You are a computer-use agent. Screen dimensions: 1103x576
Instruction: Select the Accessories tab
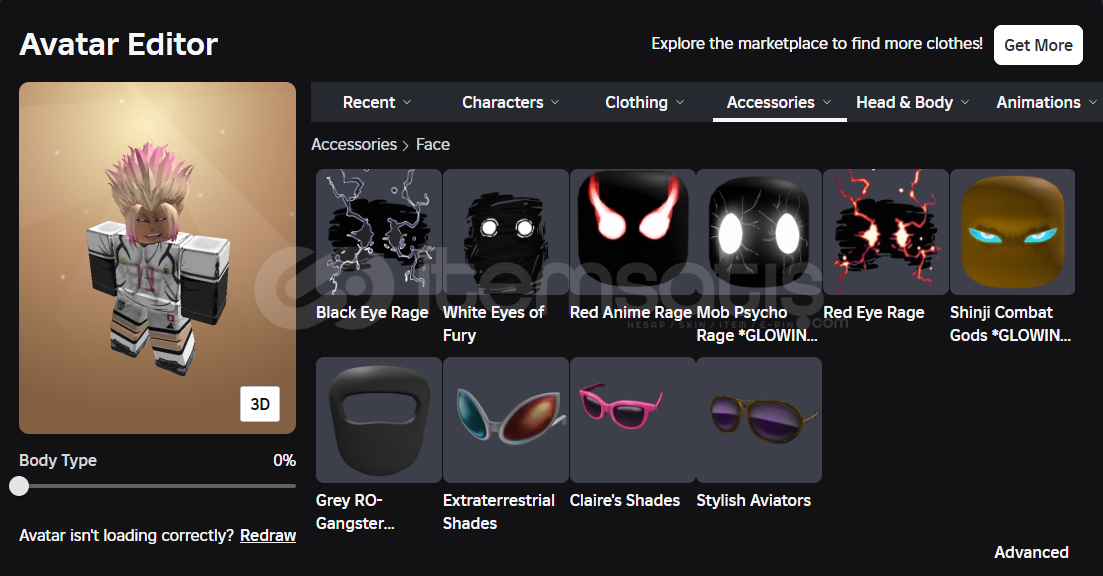[x=779, y=102]
